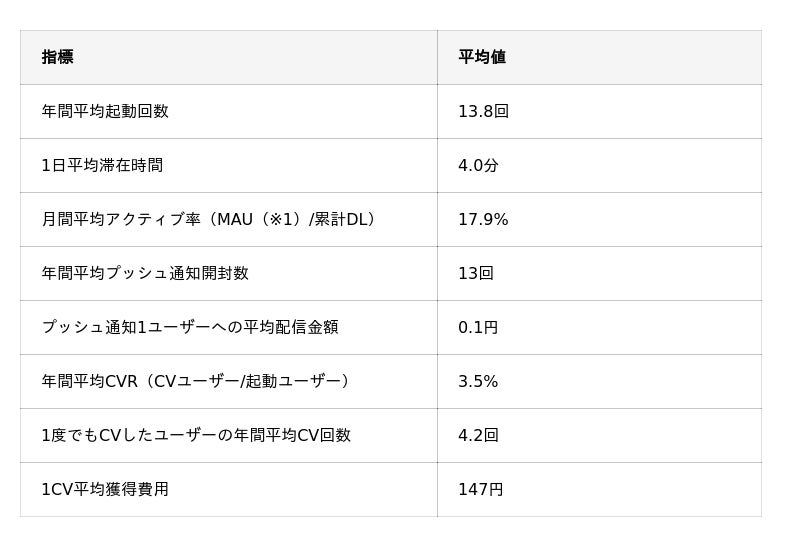Select the プッシュ通知1ユーザーへの平均配信金額 label
Viewport: 800px width, 547px height.
click(x=190, y=327)
